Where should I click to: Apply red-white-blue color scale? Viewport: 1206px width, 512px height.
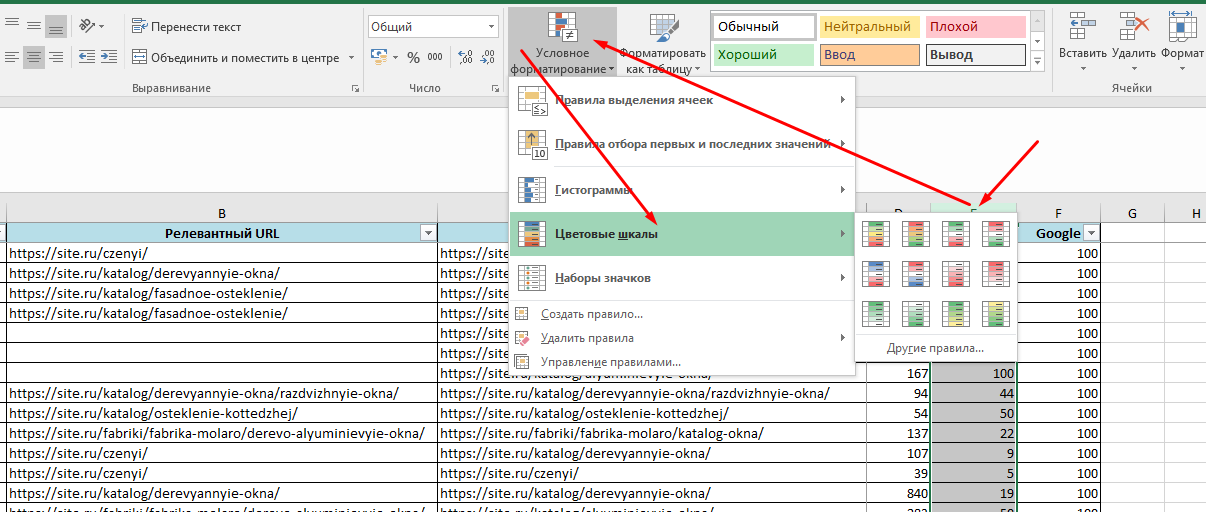[915, 273]
